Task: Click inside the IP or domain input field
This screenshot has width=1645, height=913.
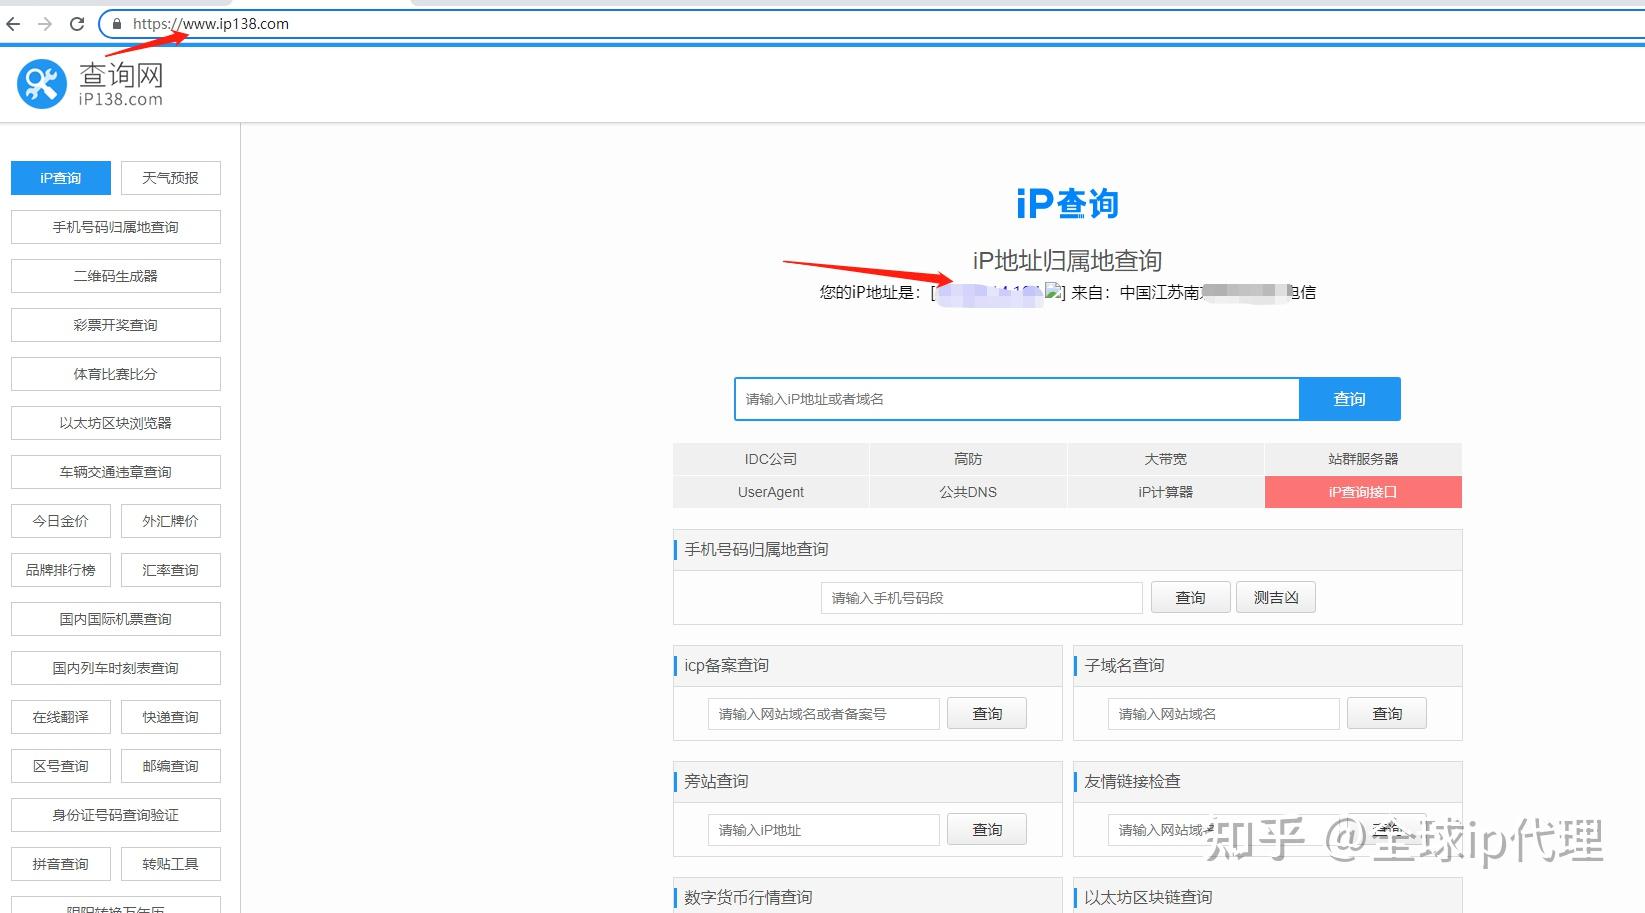Action: [1015, 398]
